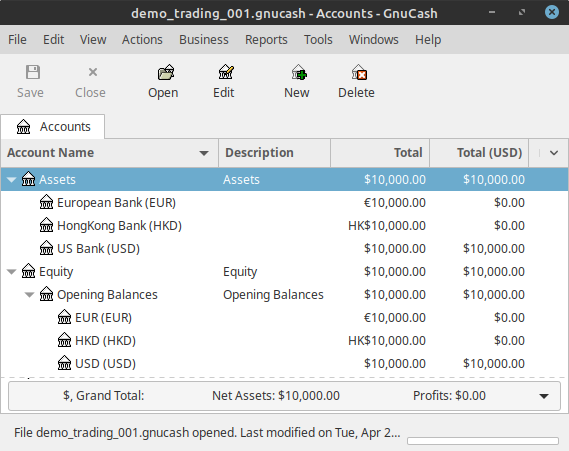Collapse the Opening Balances subtree
The height and width of the screenshot is (451, 569).
[29, 294]
